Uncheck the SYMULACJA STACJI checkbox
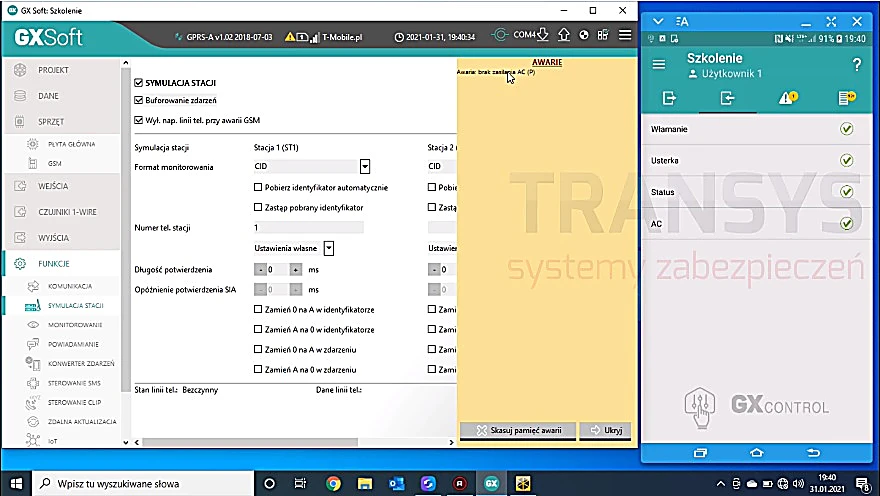 coord(139,82)
